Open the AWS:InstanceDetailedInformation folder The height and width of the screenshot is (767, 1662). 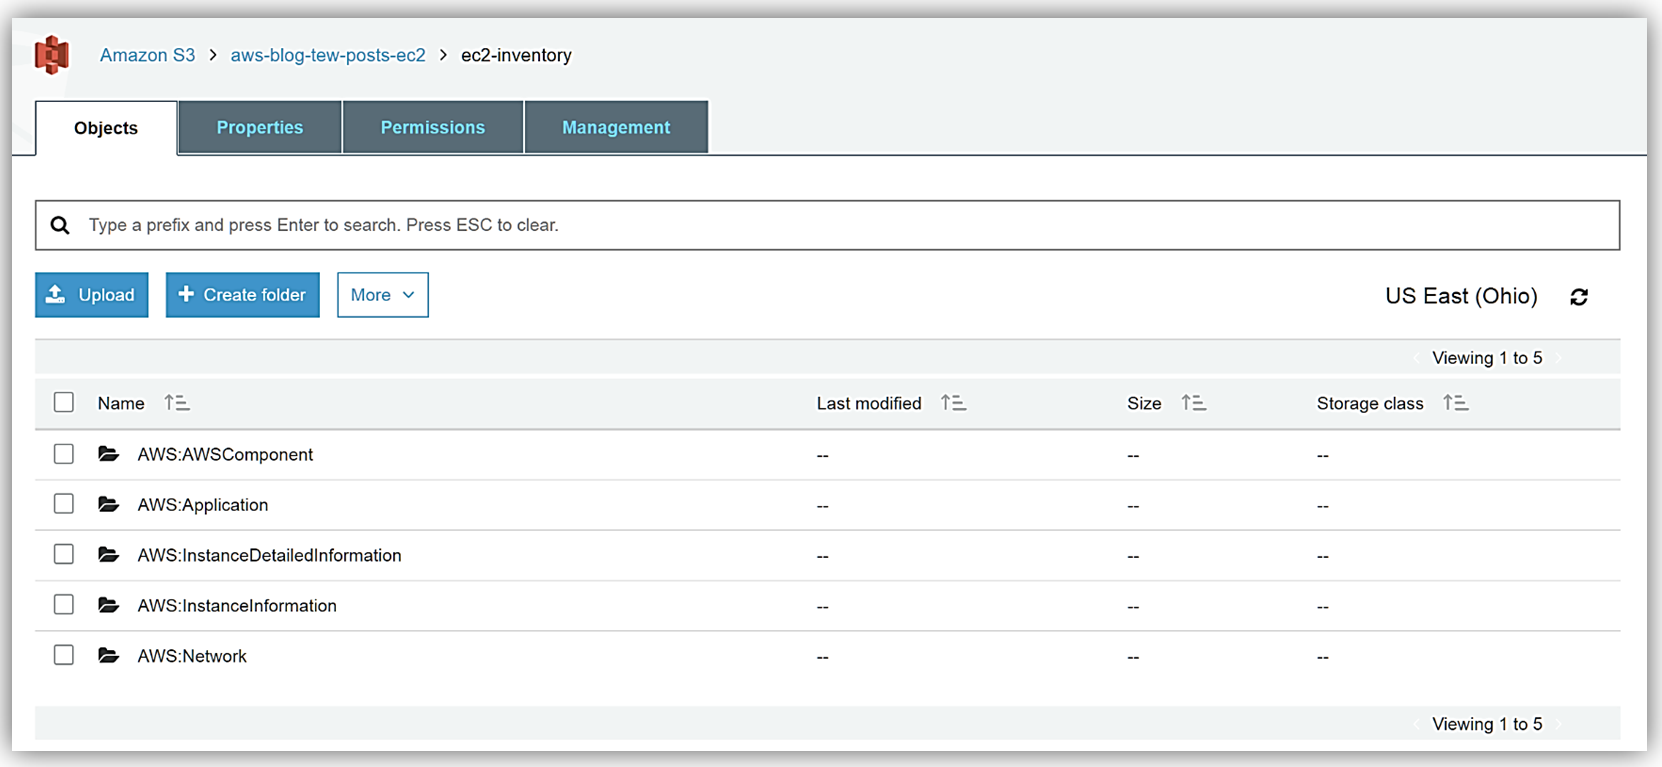tap(269, 555)
